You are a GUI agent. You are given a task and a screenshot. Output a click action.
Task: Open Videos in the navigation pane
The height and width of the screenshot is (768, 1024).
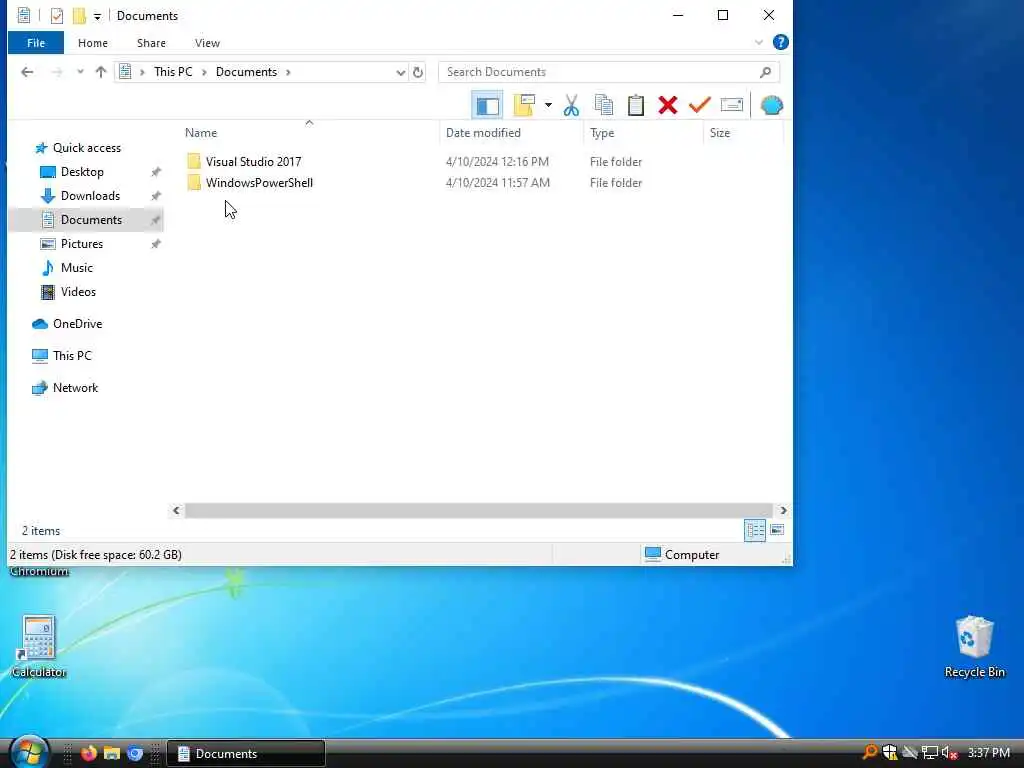78,292
